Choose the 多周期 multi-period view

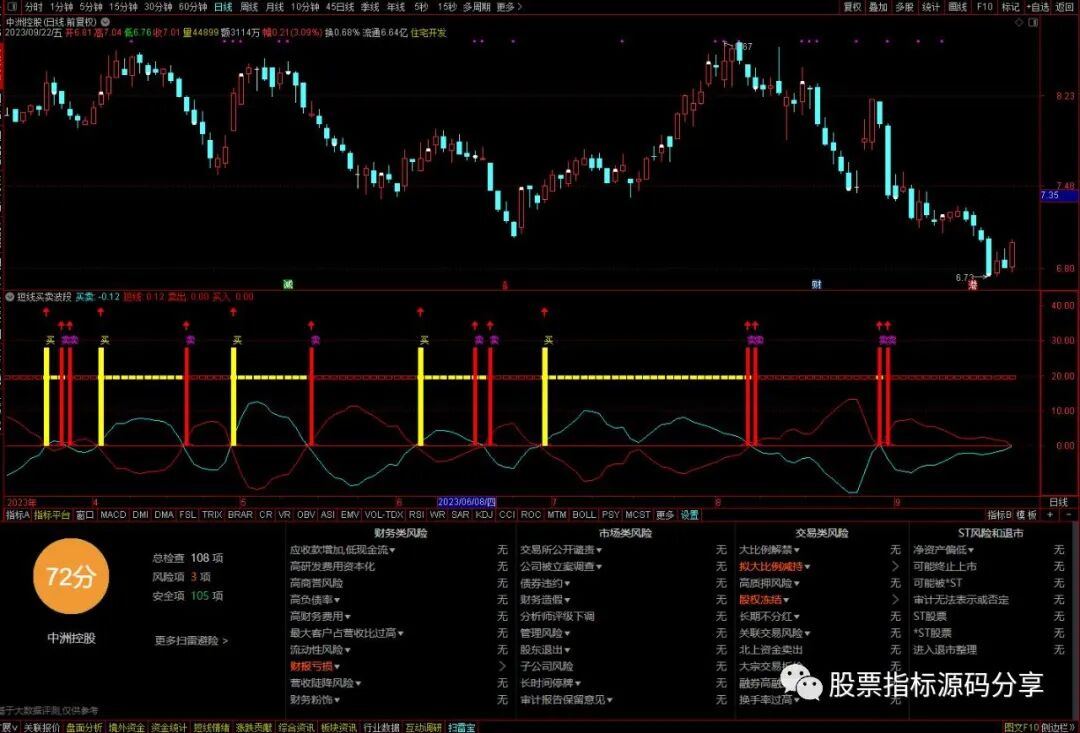pos(476,7)
